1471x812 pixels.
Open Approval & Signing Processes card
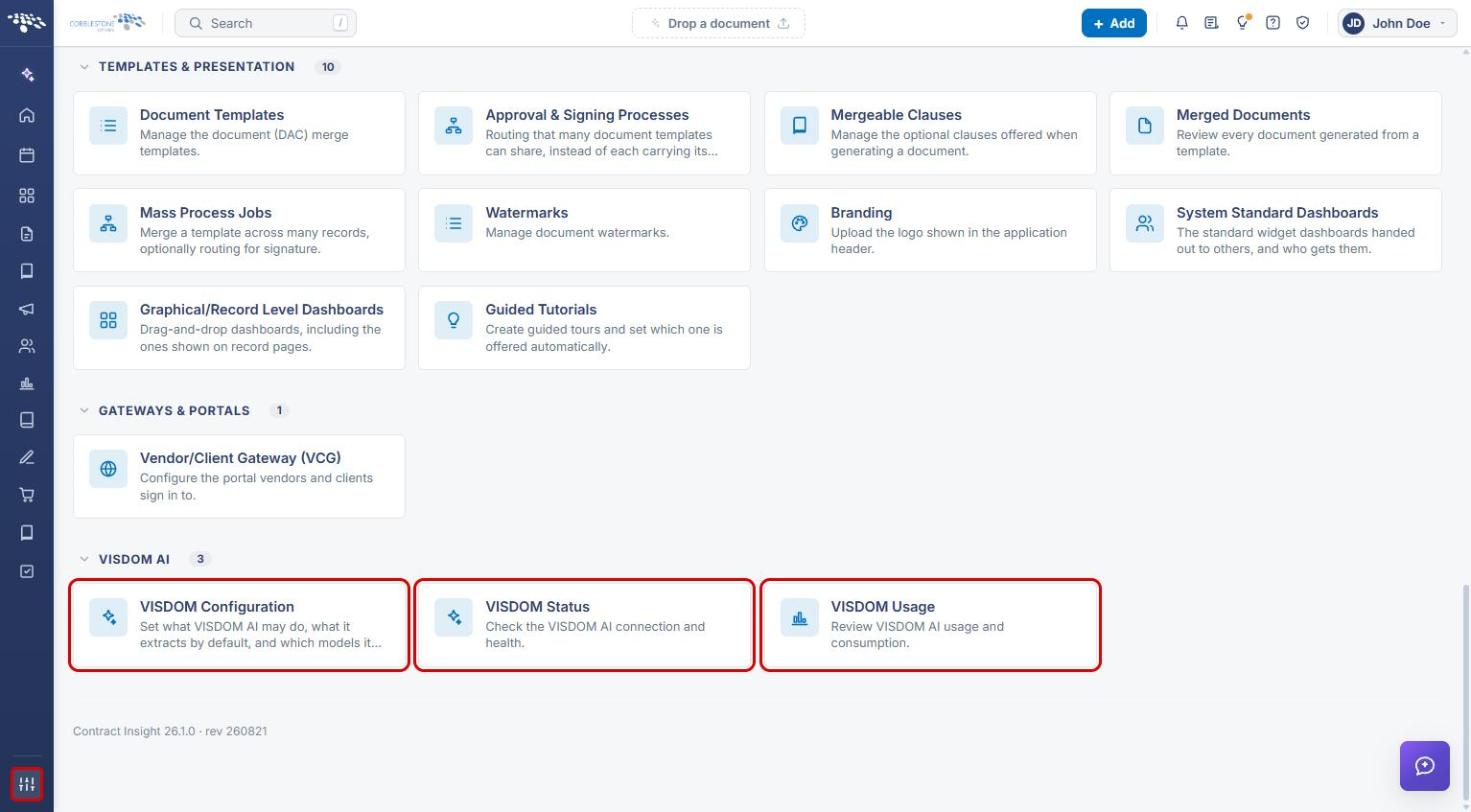tap(584, 134)
